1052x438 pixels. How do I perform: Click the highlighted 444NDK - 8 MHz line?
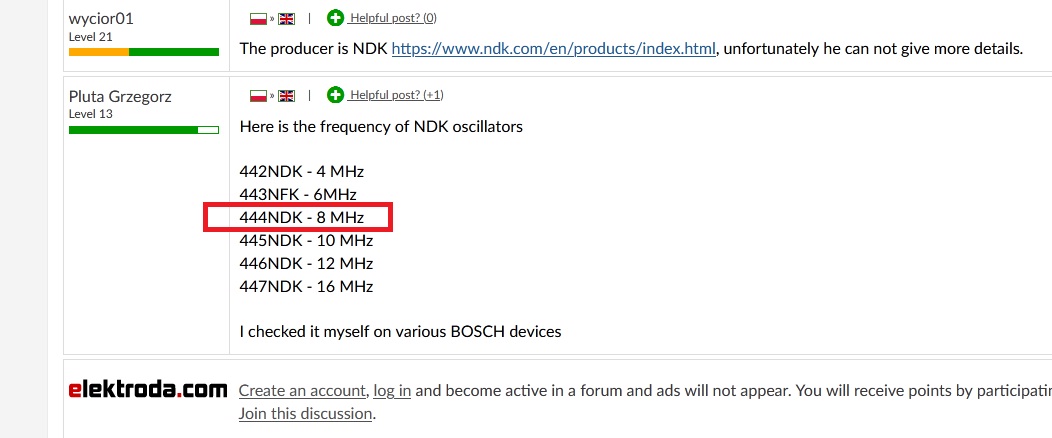click(302, 217)
